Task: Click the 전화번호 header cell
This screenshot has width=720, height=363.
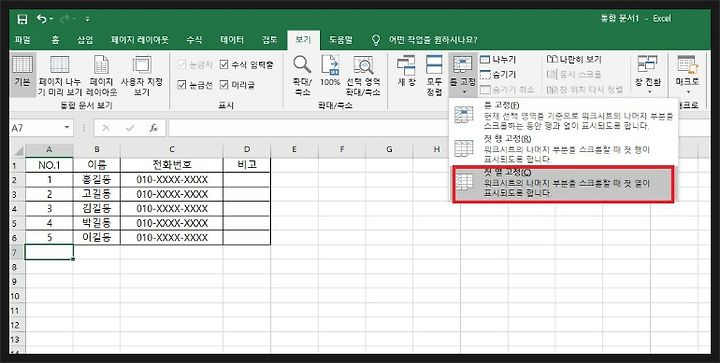Action: [x=172, y=165]
